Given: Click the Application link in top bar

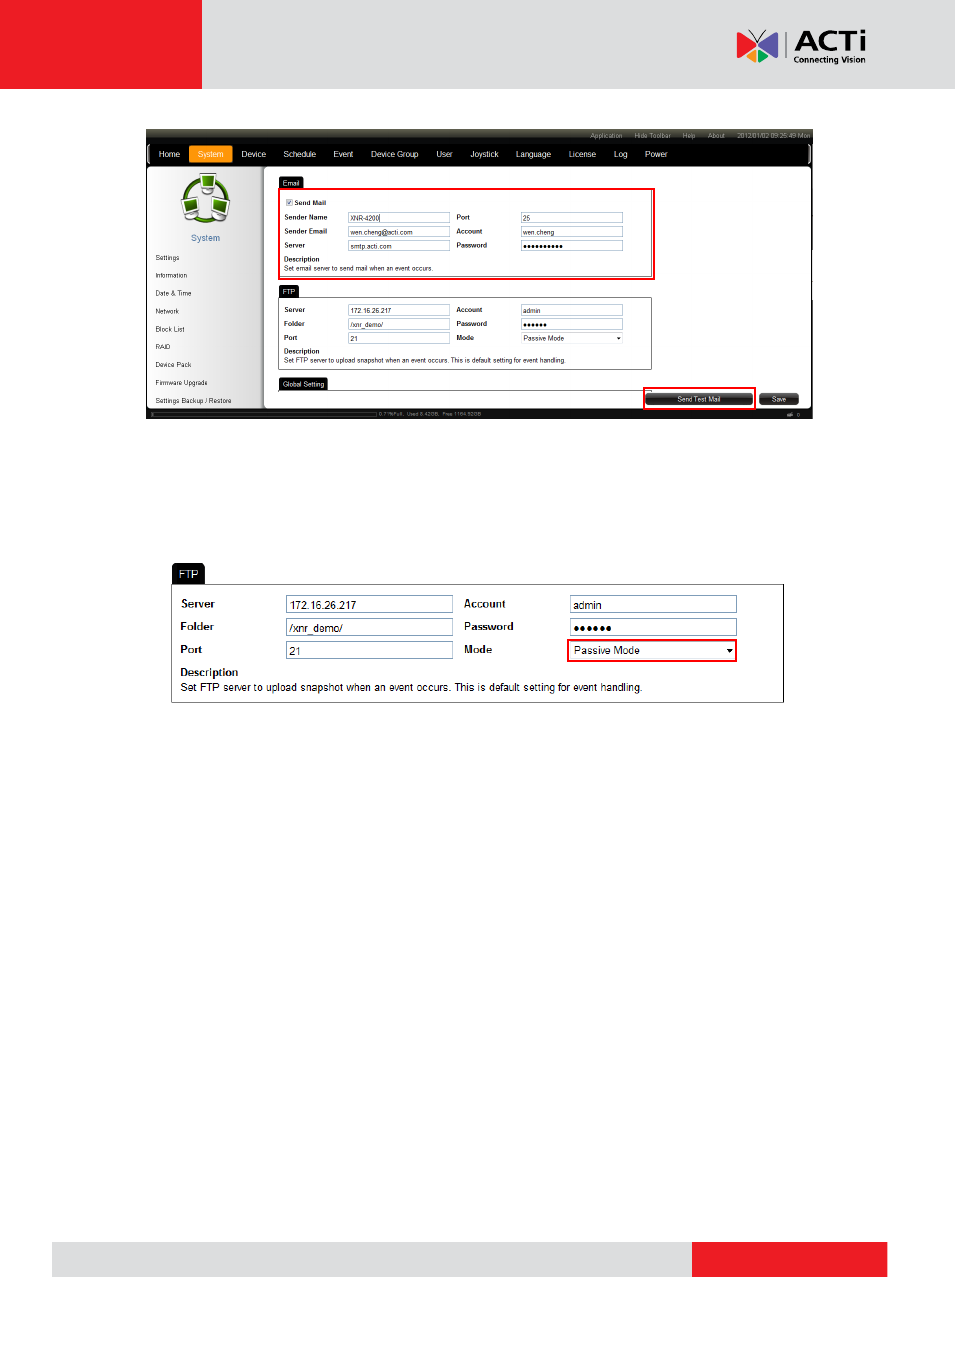Looking at the screenshot, I should [x=606, y=136].
